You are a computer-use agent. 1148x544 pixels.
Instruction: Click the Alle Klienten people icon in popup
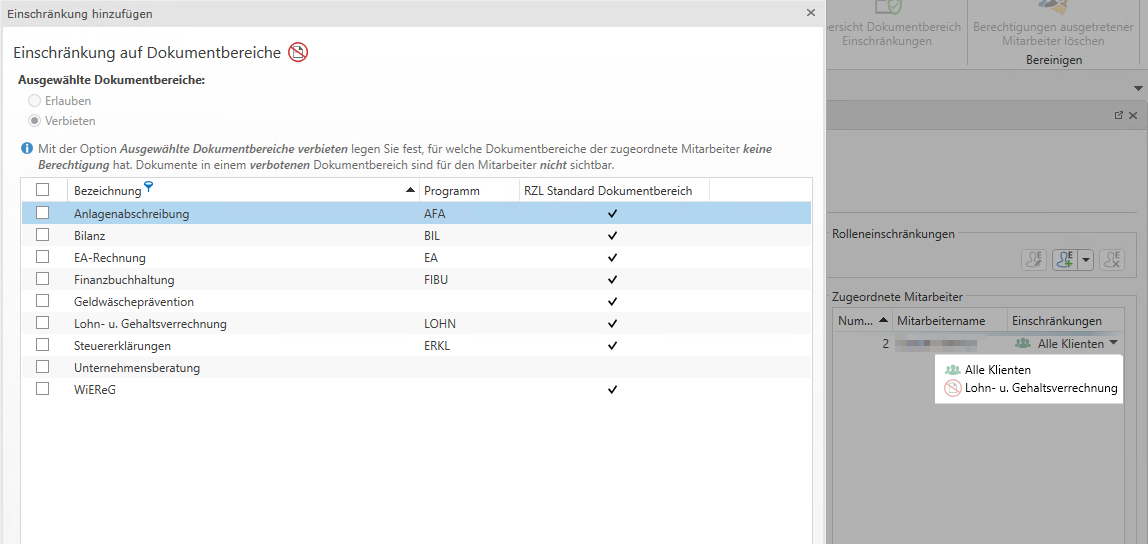[952, 370]
